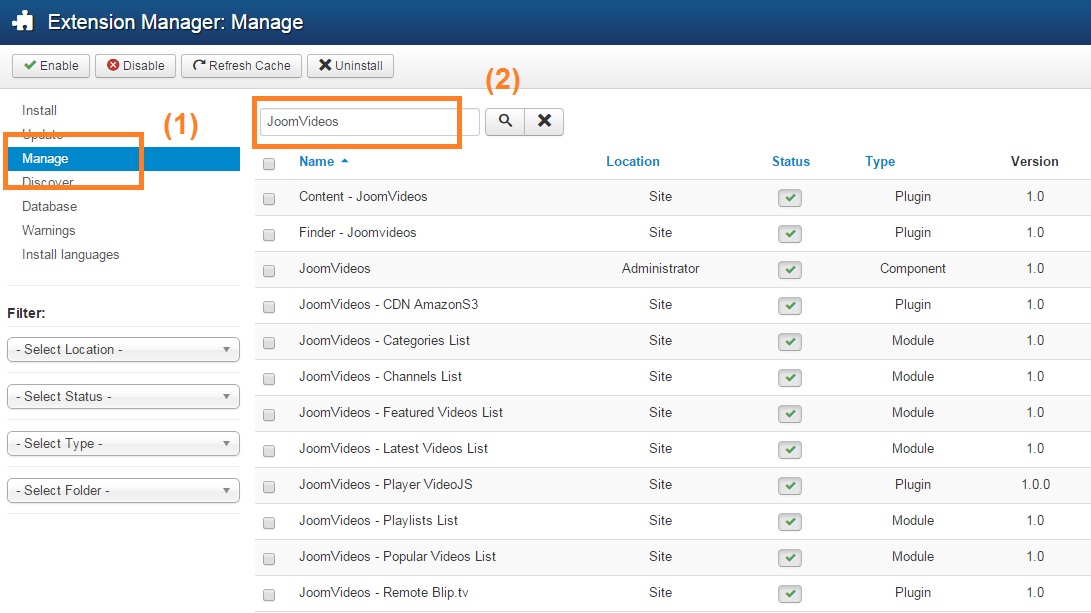
Task: Toggle status icon for Remote Blip.tv
Action: click(790, 594)
